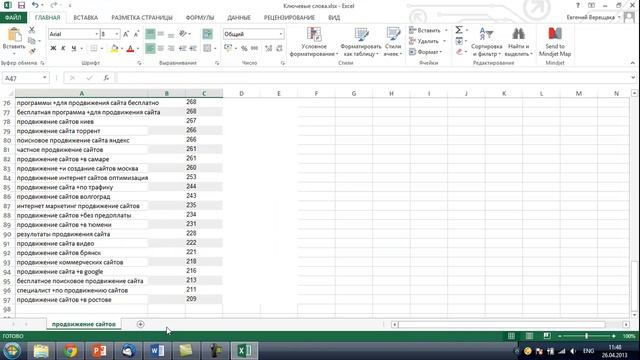
Task: Click Format as Table (Форматировать как таблицу)
Action: [x=361, y=42]
